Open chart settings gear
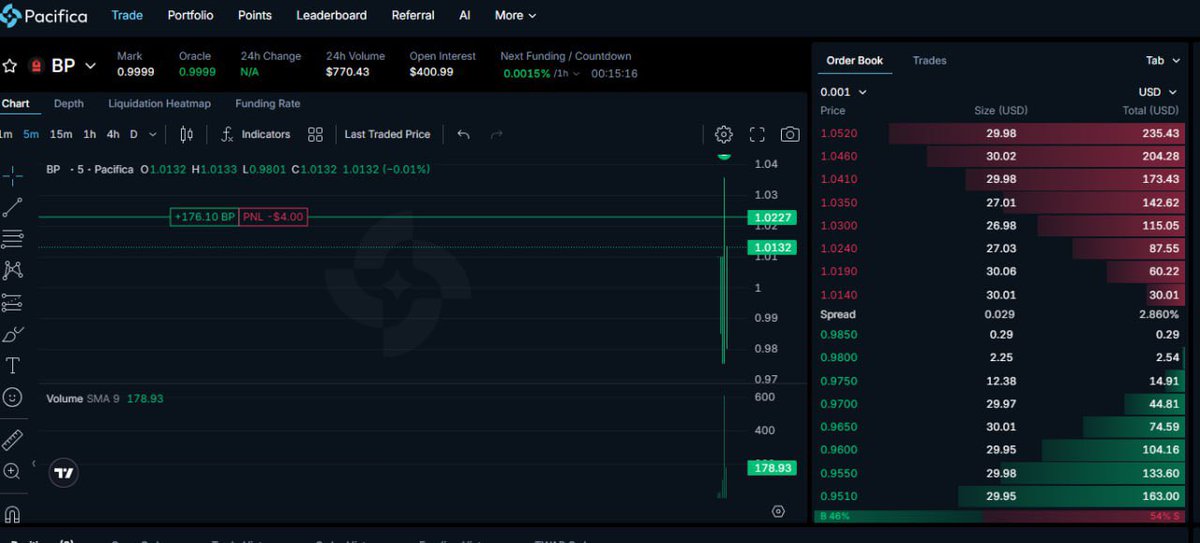Screen dimensions: 1200x543 click(724, 134)
